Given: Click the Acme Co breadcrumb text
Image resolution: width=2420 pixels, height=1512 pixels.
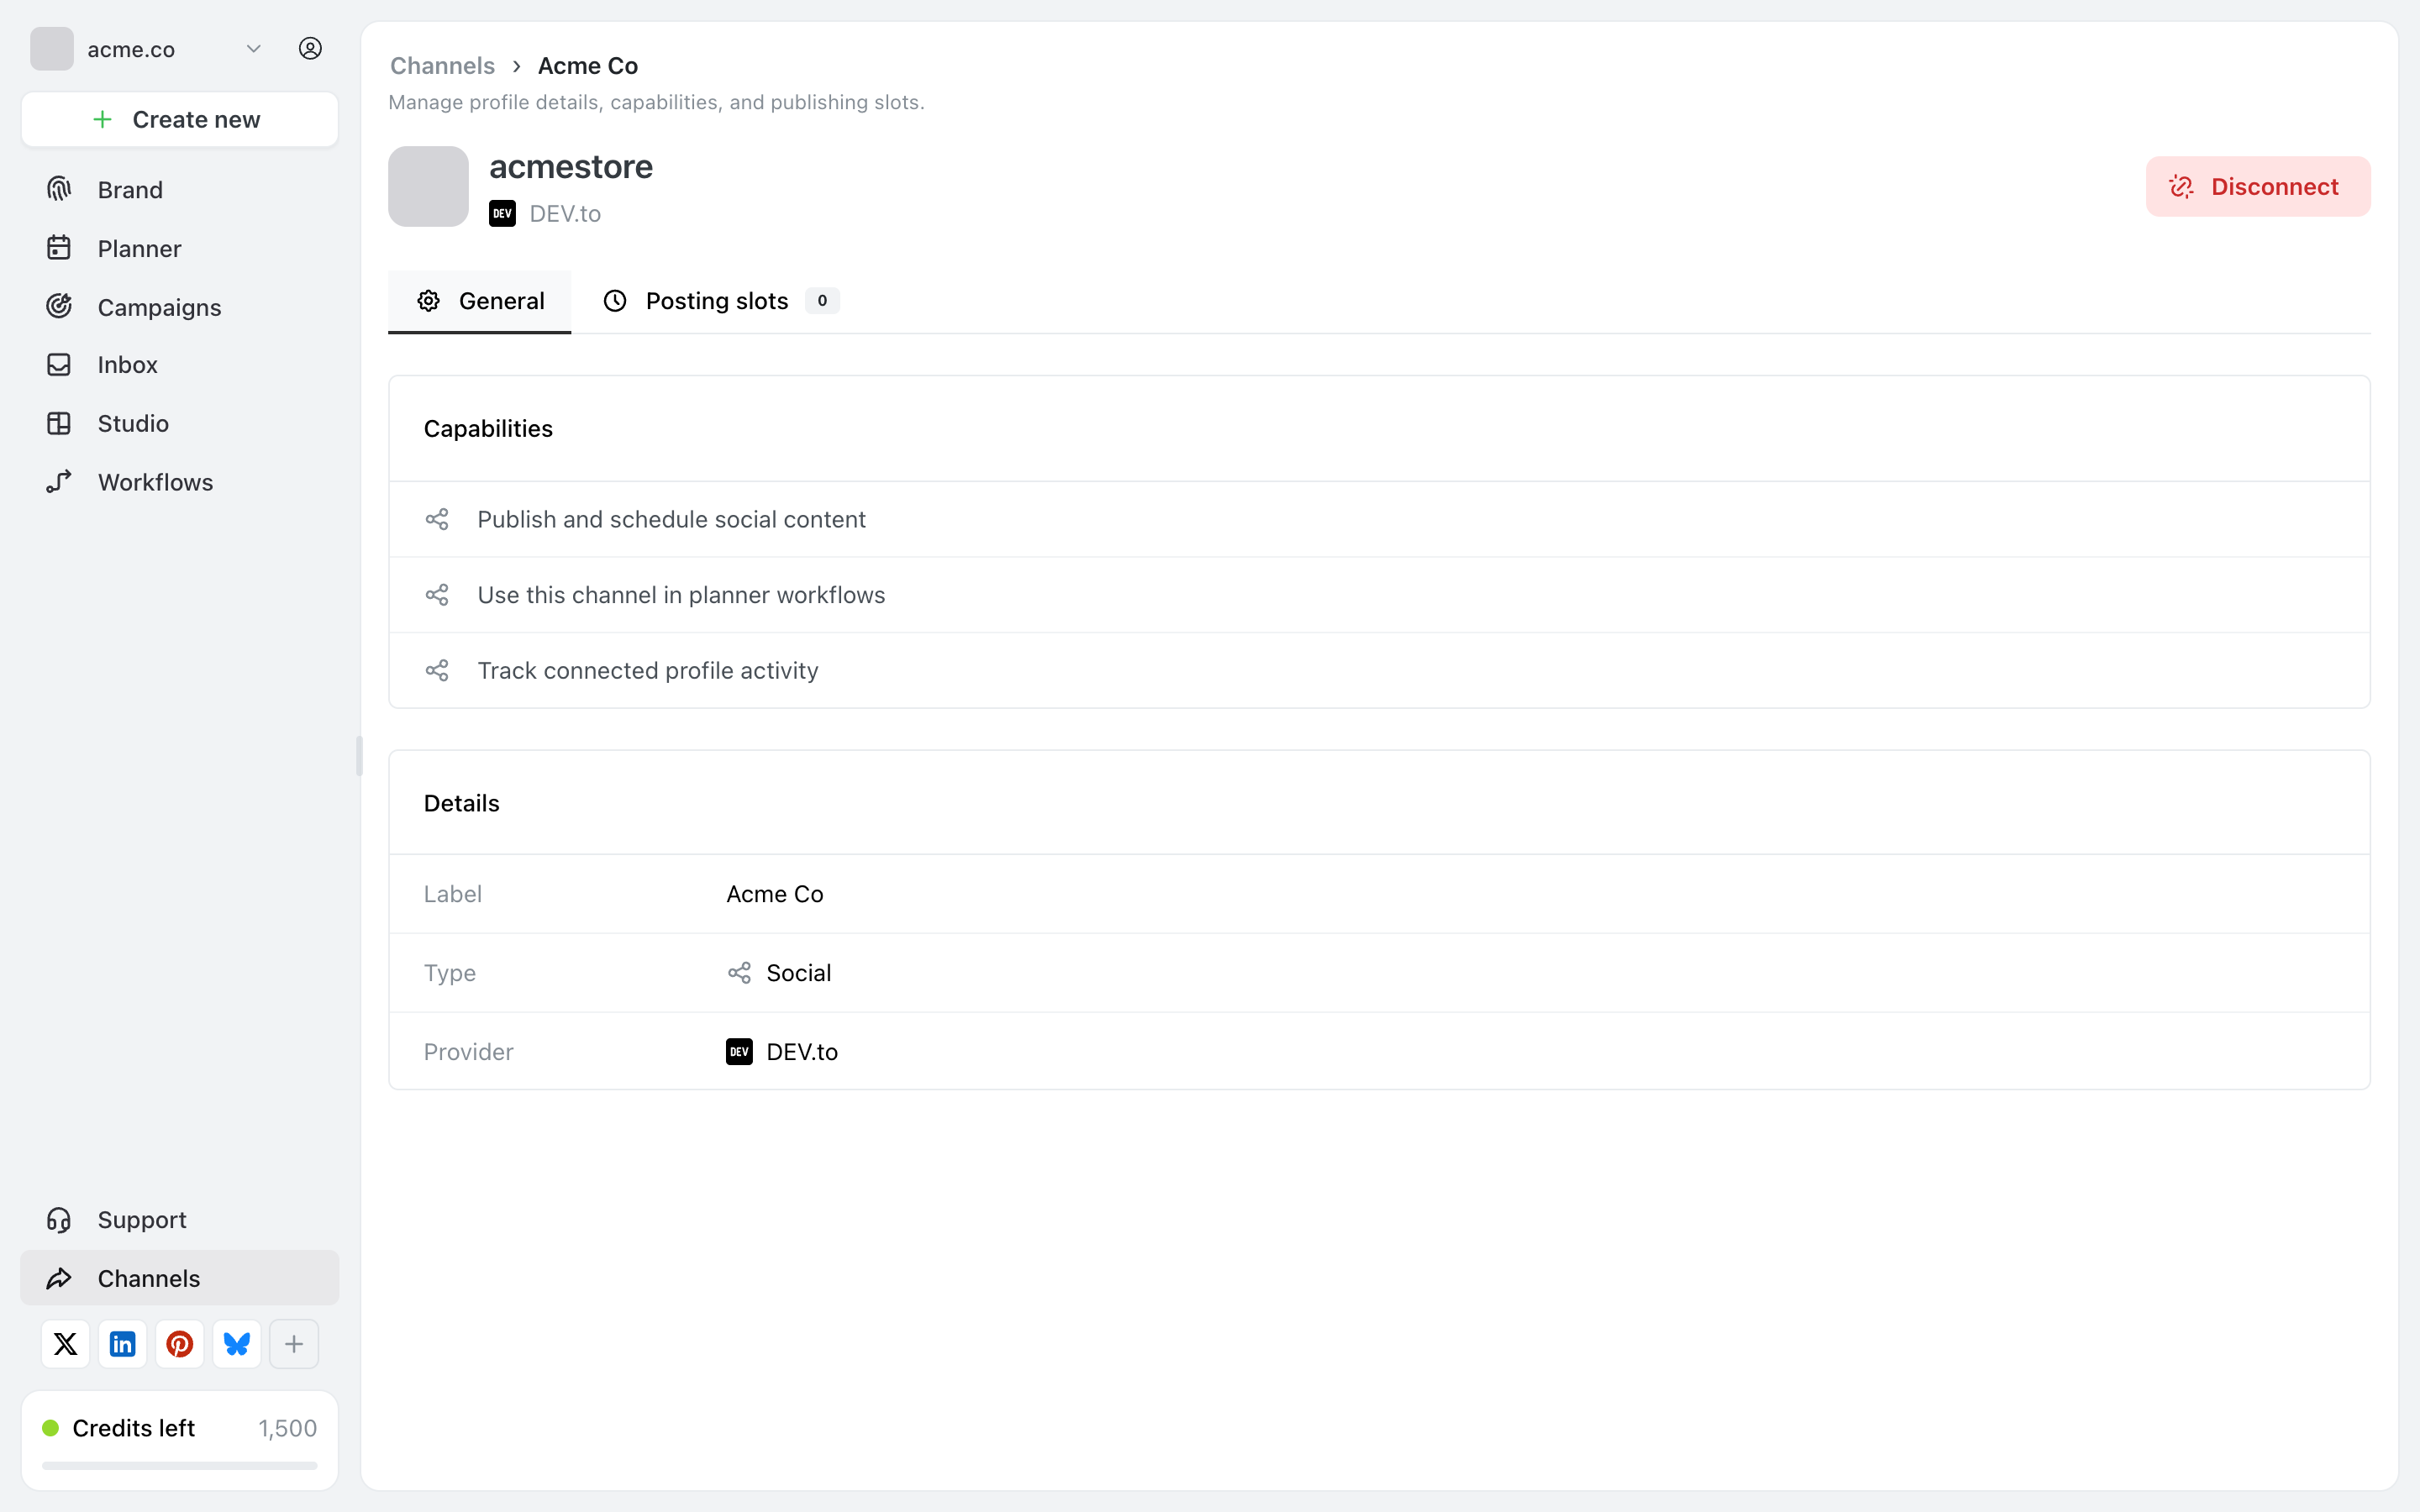Looking at the screenshot, I should (588, 66).
